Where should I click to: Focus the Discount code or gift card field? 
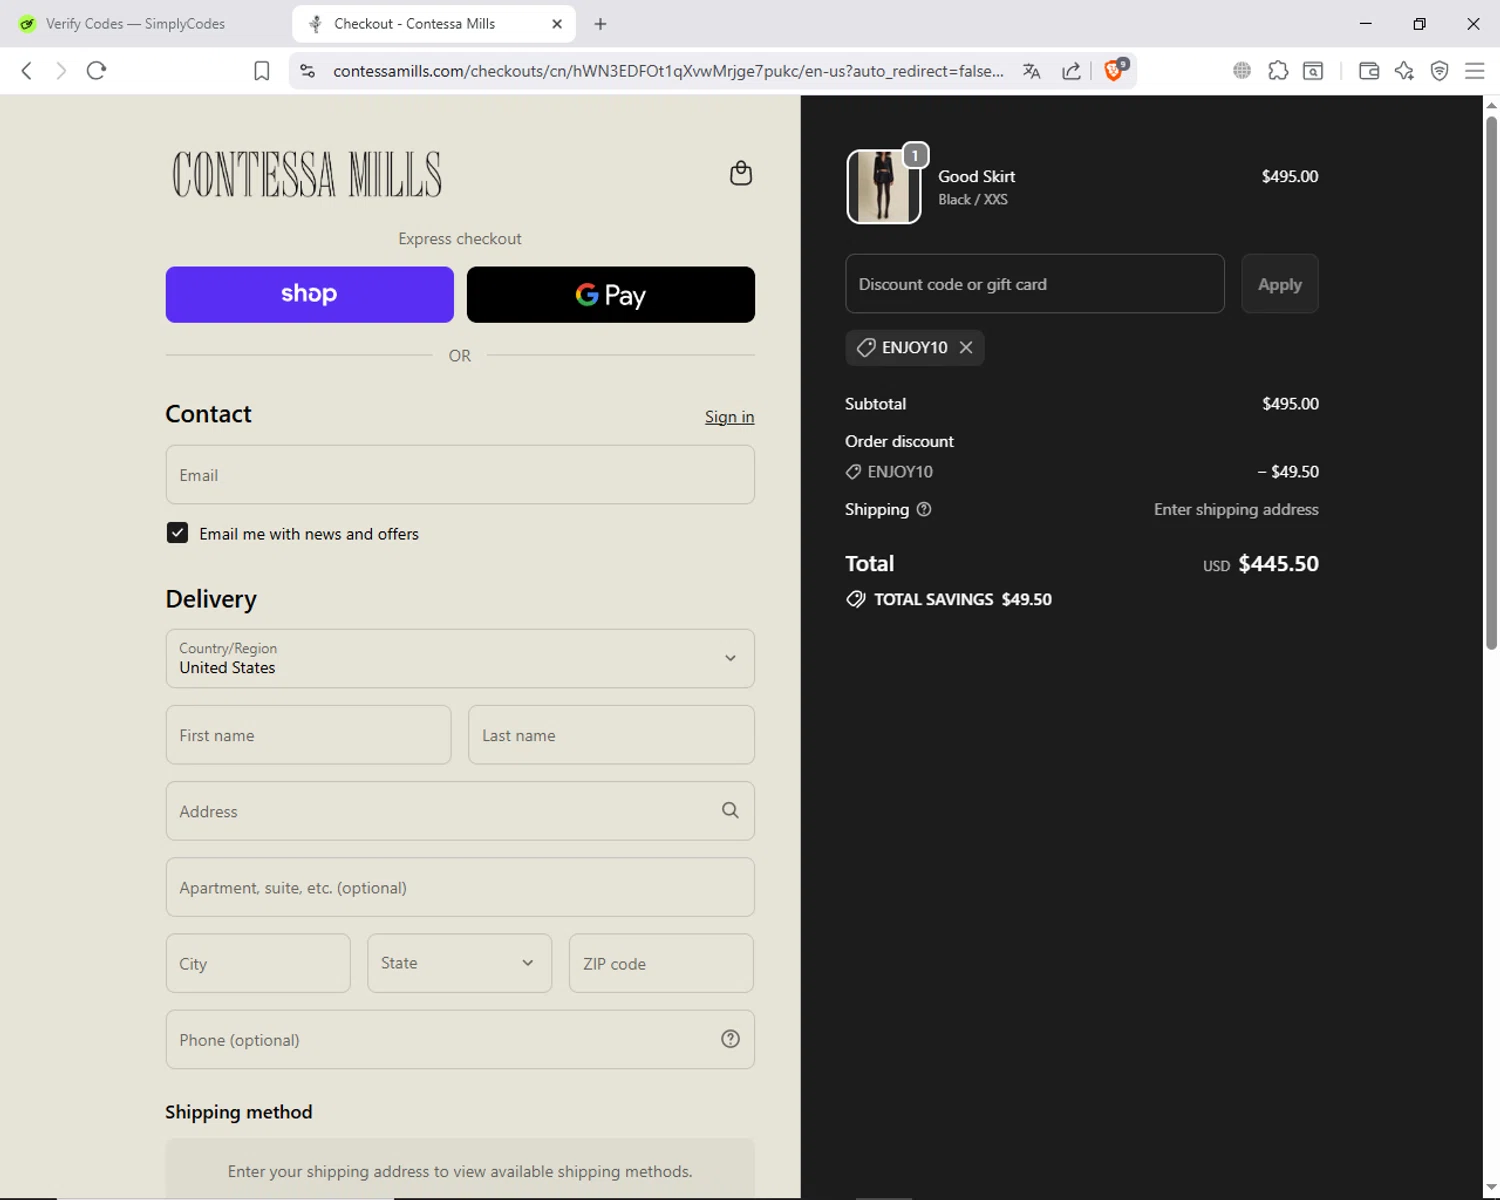(1034, 284)
